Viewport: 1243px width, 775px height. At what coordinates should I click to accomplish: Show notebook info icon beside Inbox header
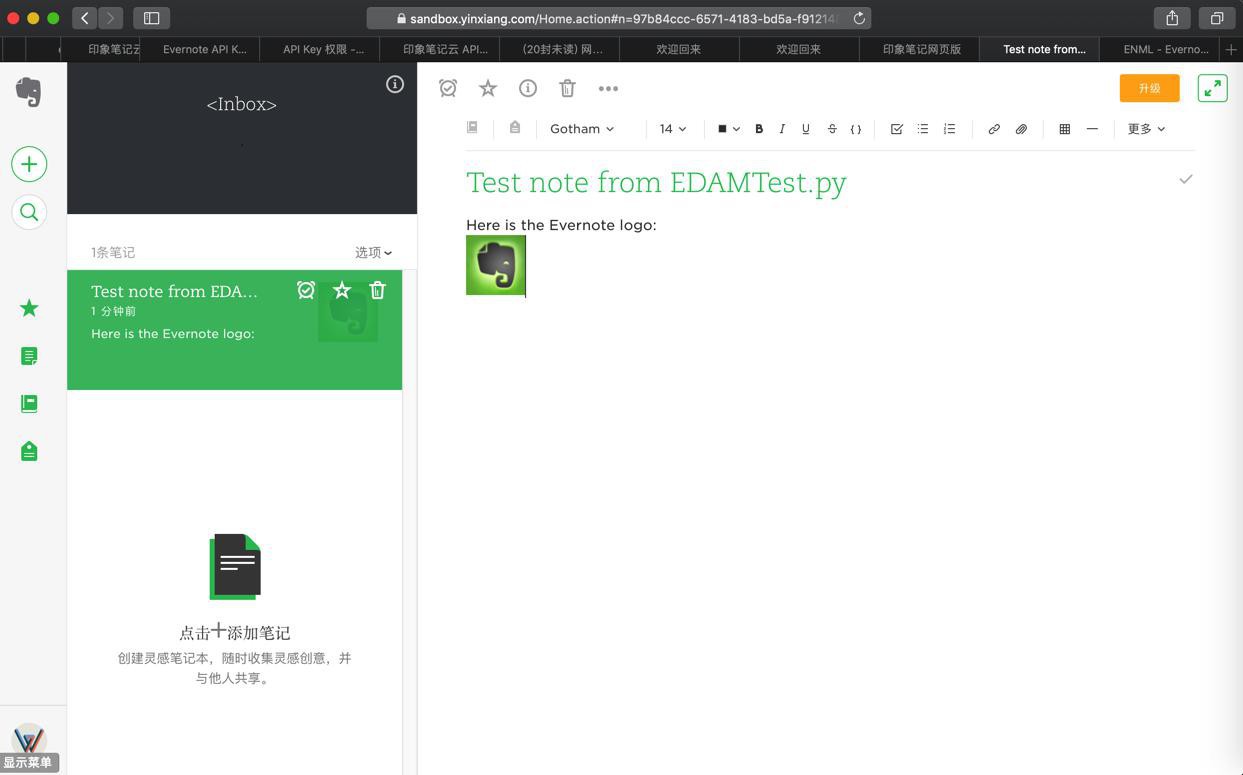pyautogui.click(x=395, y=84)
